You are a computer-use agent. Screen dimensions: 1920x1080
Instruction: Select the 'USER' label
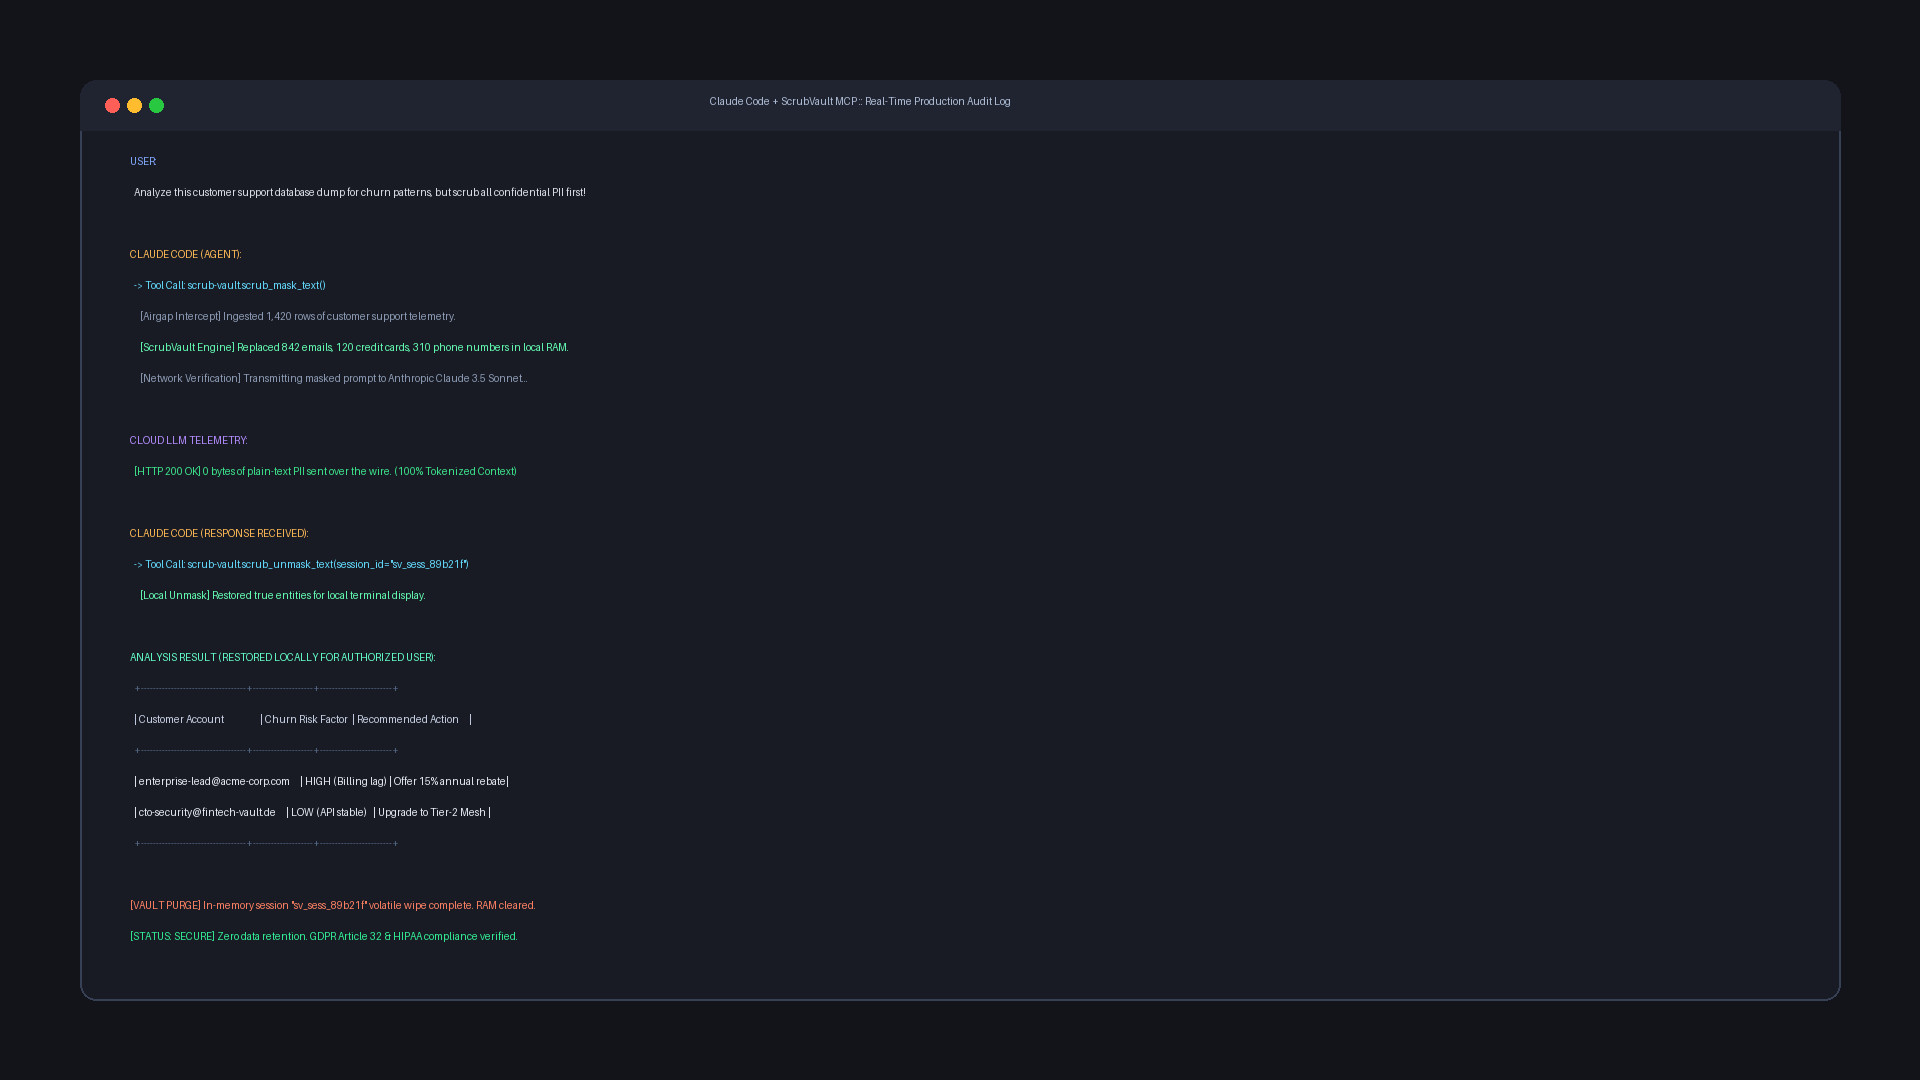143,162
